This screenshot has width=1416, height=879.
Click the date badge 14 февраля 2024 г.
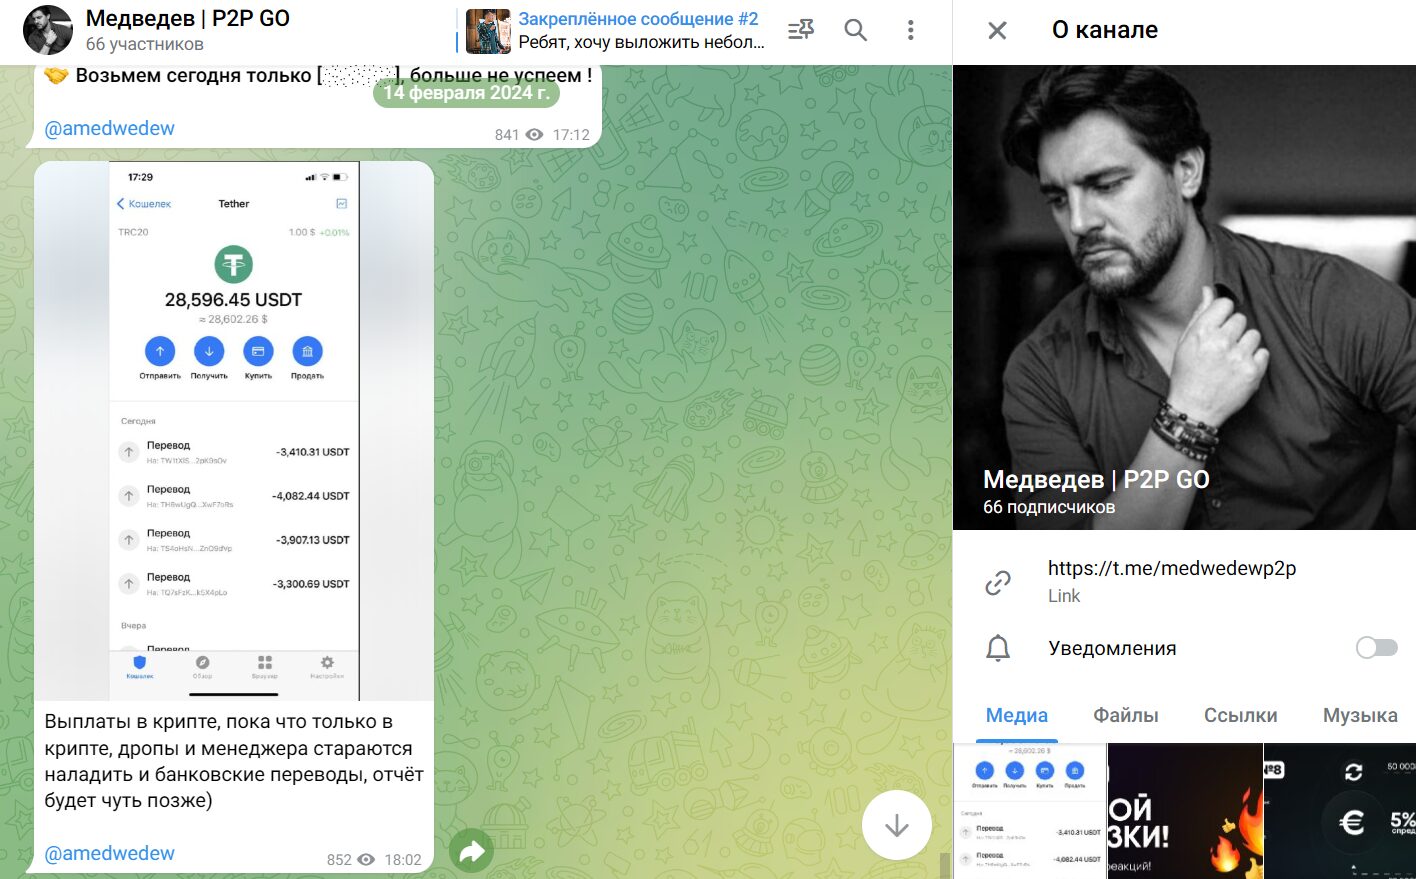(466, 93)
